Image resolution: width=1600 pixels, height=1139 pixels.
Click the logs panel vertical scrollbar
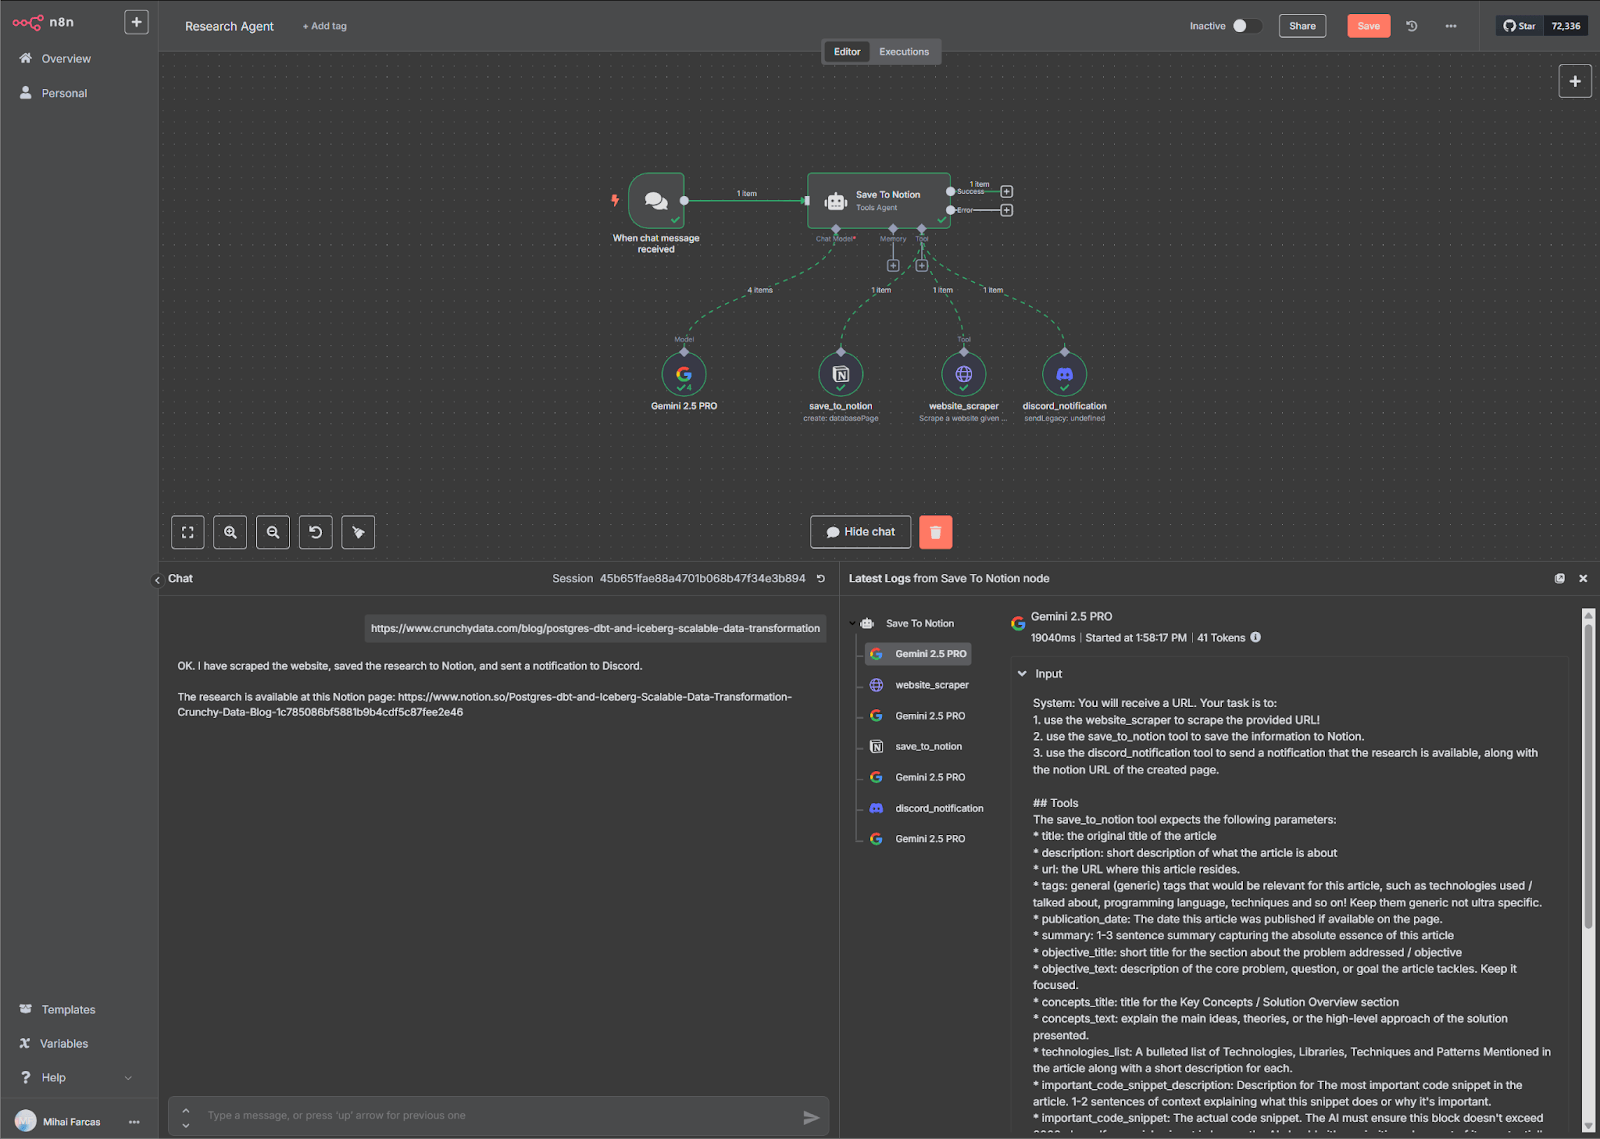[1588, 770]
